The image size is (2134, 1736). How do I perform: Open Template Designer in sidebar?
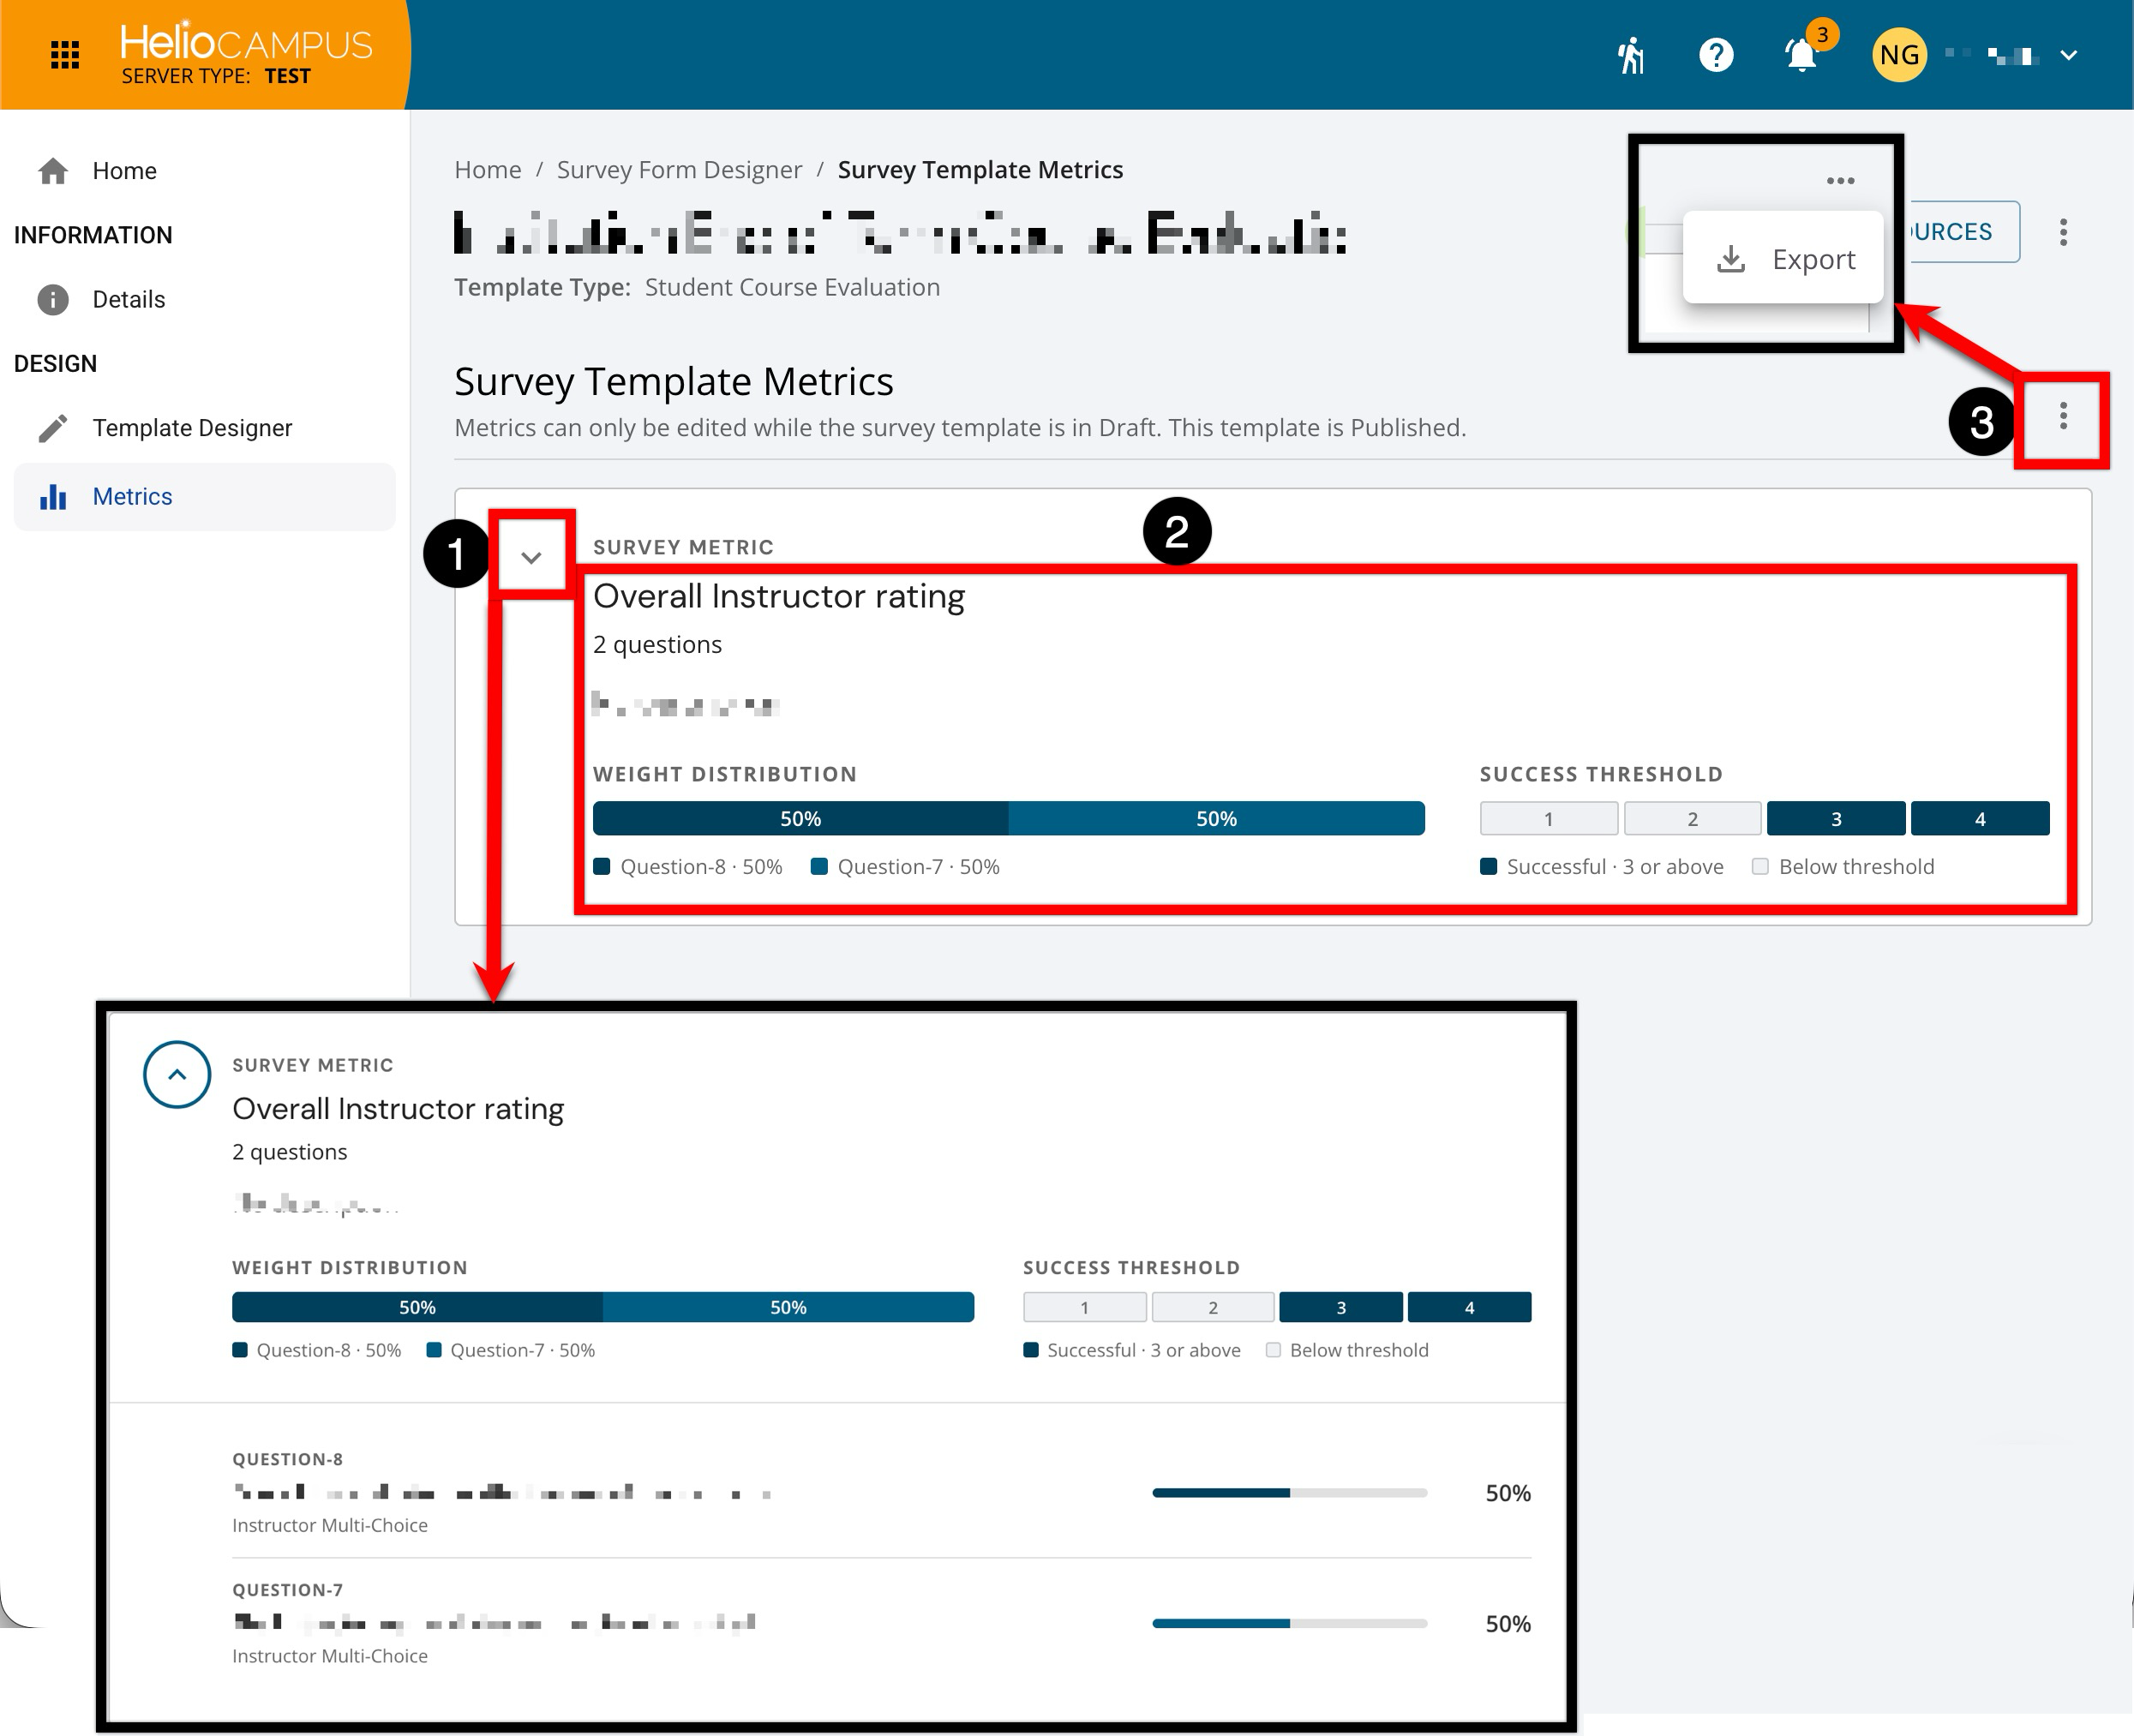(205, 428)
